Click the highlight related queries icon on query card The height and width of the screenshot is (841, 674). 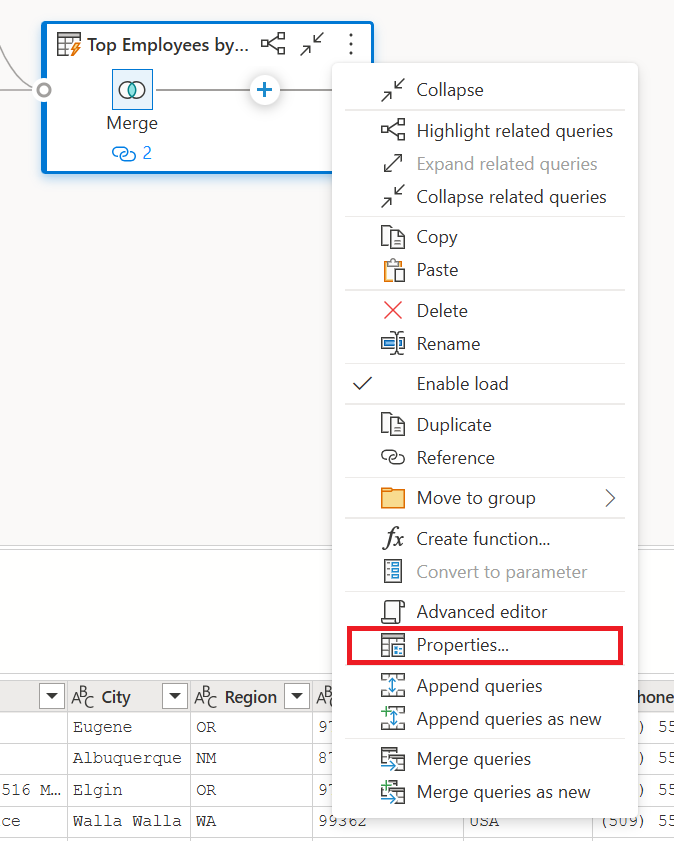(x=273, y=44)
